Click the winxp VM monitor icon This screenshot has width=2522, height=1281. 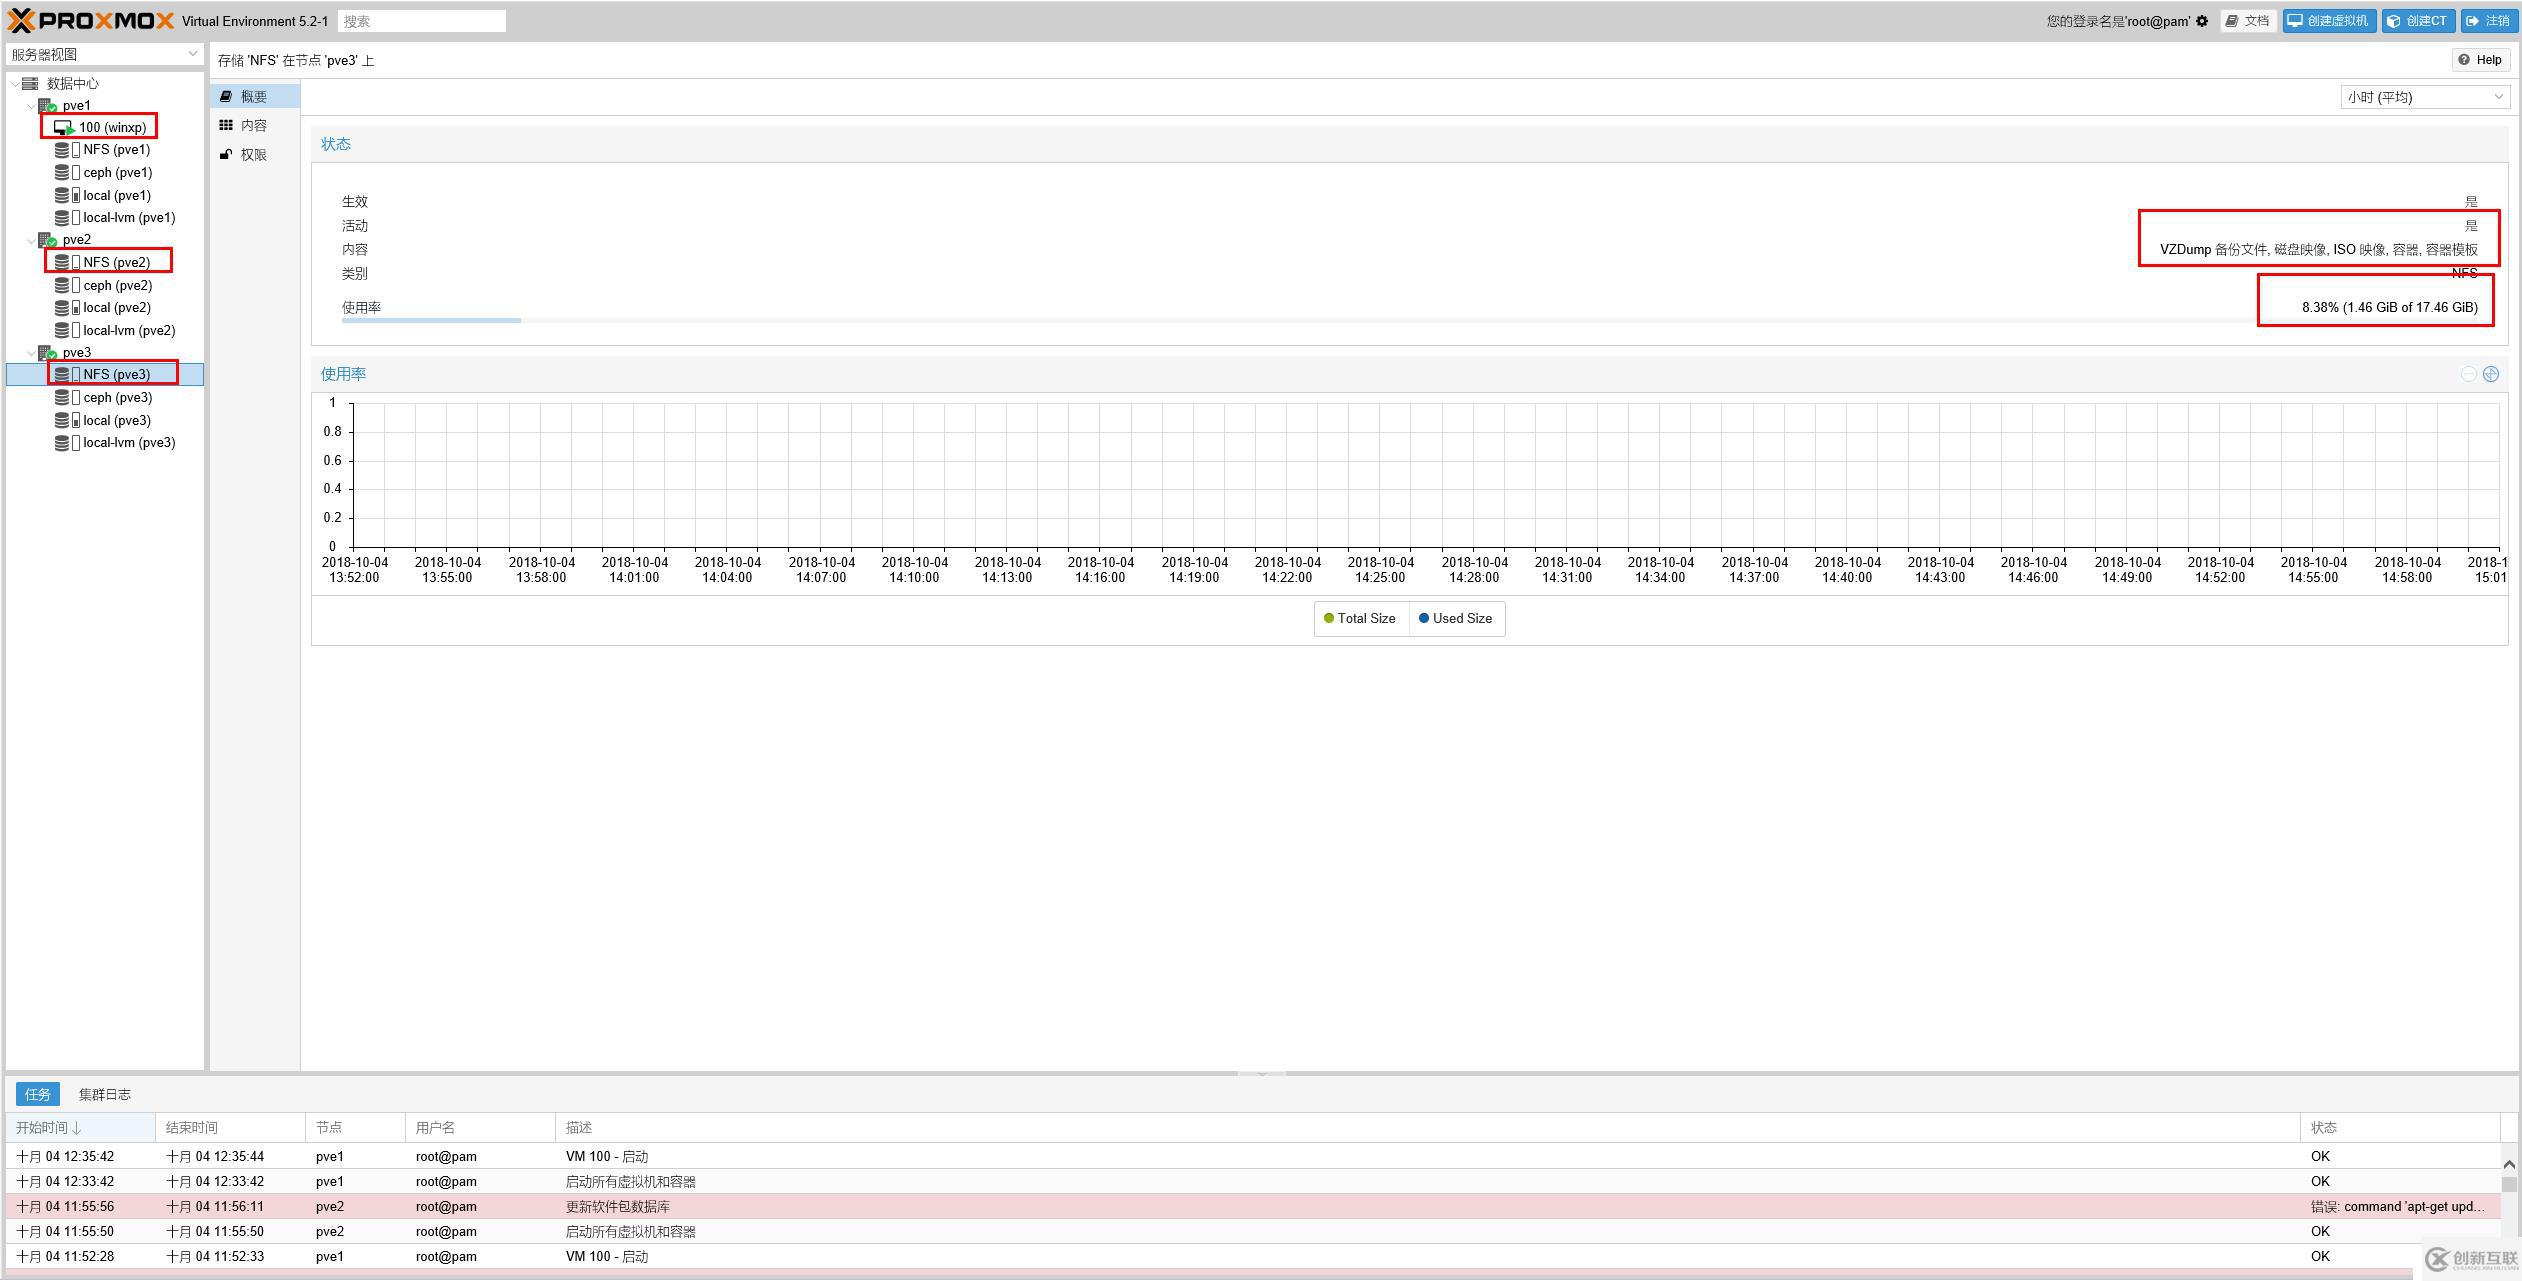[64, 128]
